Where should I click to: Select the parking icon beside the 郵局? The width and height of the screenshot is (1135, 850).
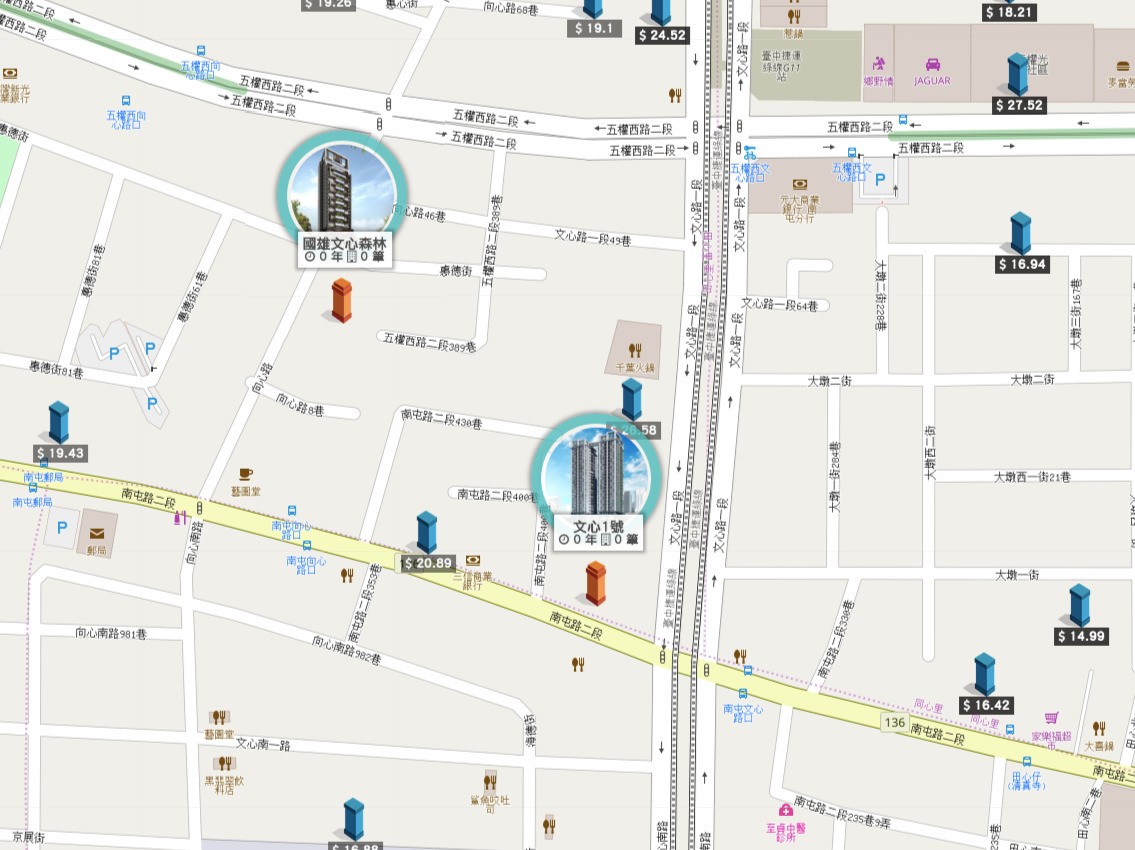(62, 527)
